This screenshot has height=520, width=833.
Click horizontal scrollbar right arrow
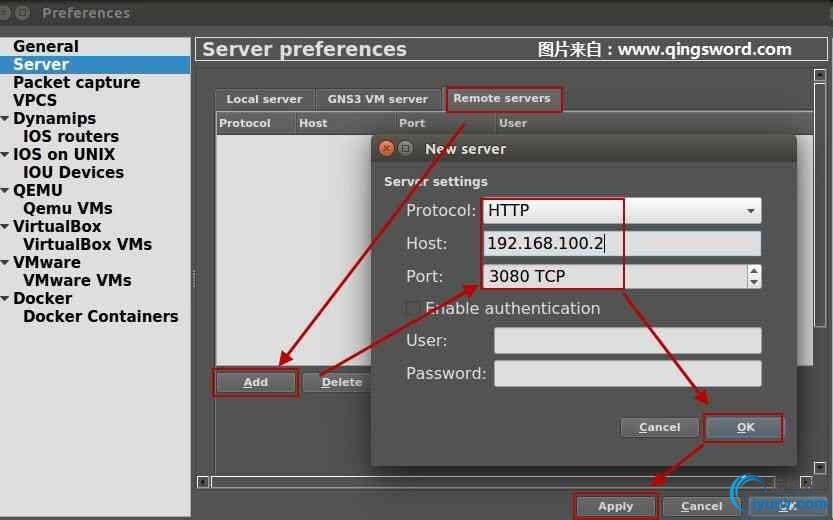(x=806, y=482)
